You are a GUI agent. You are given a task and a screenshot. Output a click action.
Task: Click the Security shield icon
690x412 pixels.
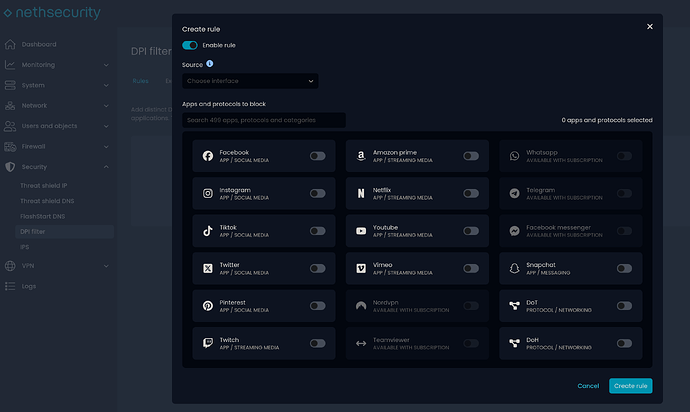(10, 167)
